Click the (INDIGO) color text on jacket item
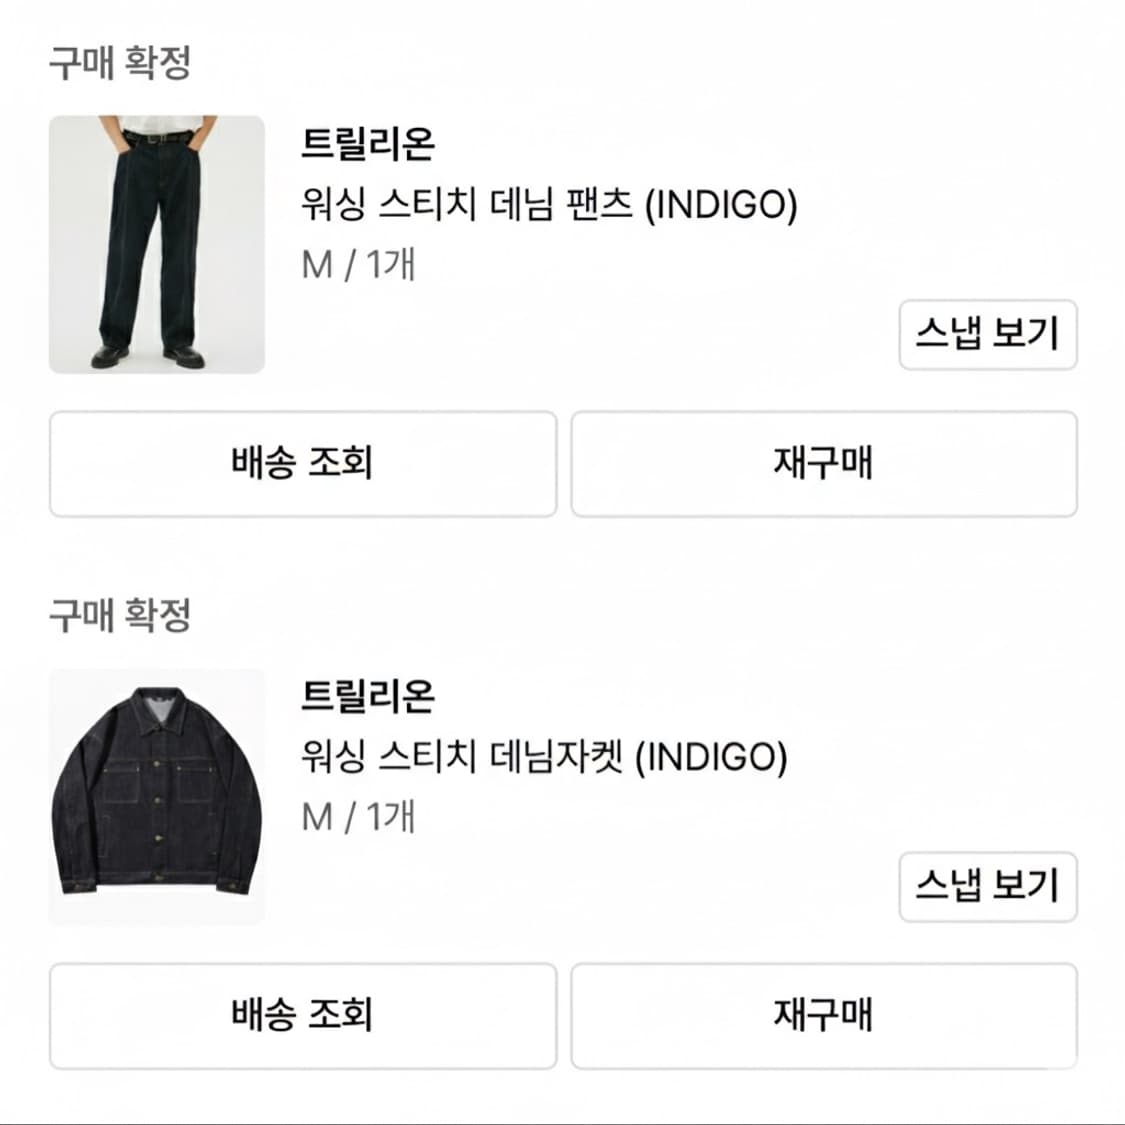Screen dimensions: 1125x1125 click(x=715, y=755)
